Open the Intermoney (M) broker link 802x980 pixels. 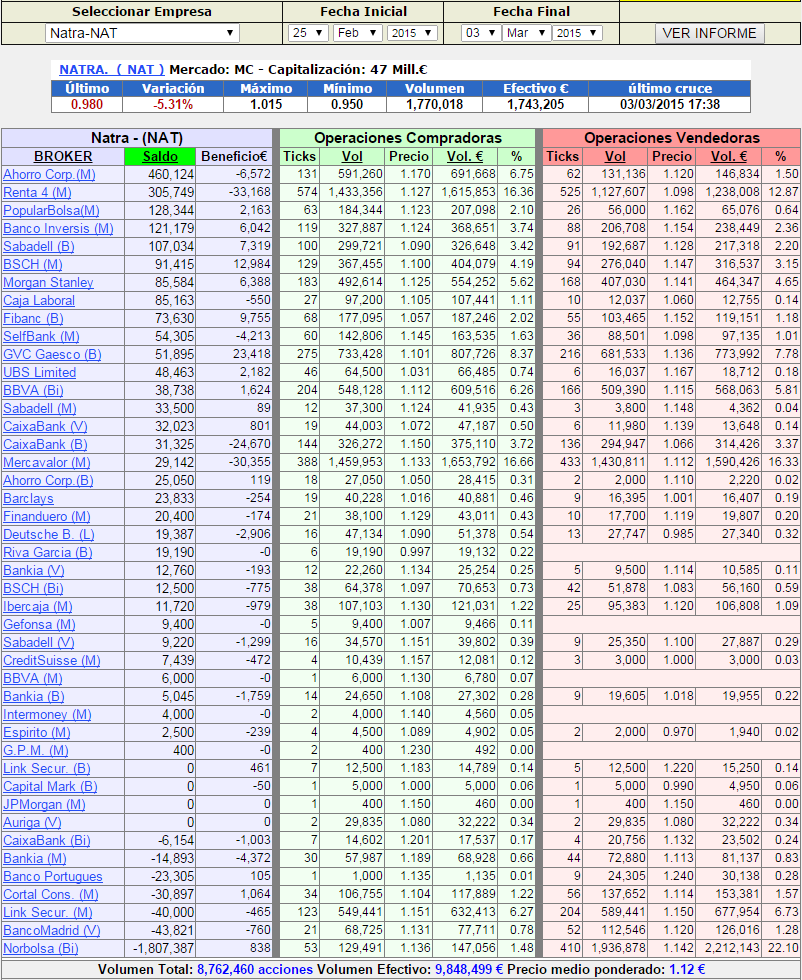(x=48, y=715)
